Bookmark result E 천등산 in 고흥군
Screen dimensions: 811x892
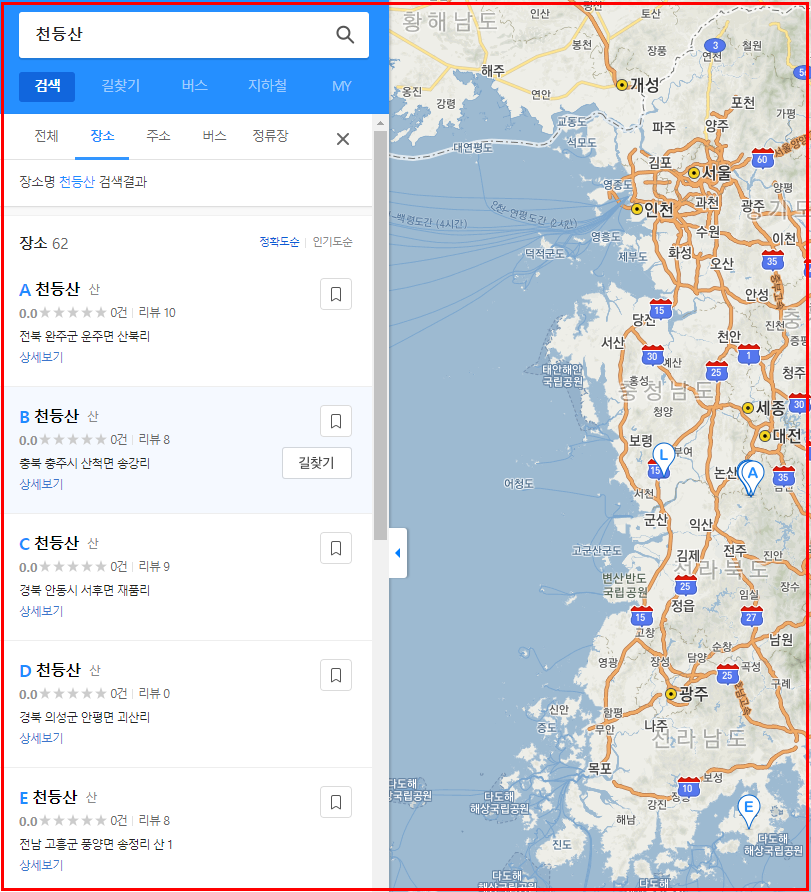point(336,802)
